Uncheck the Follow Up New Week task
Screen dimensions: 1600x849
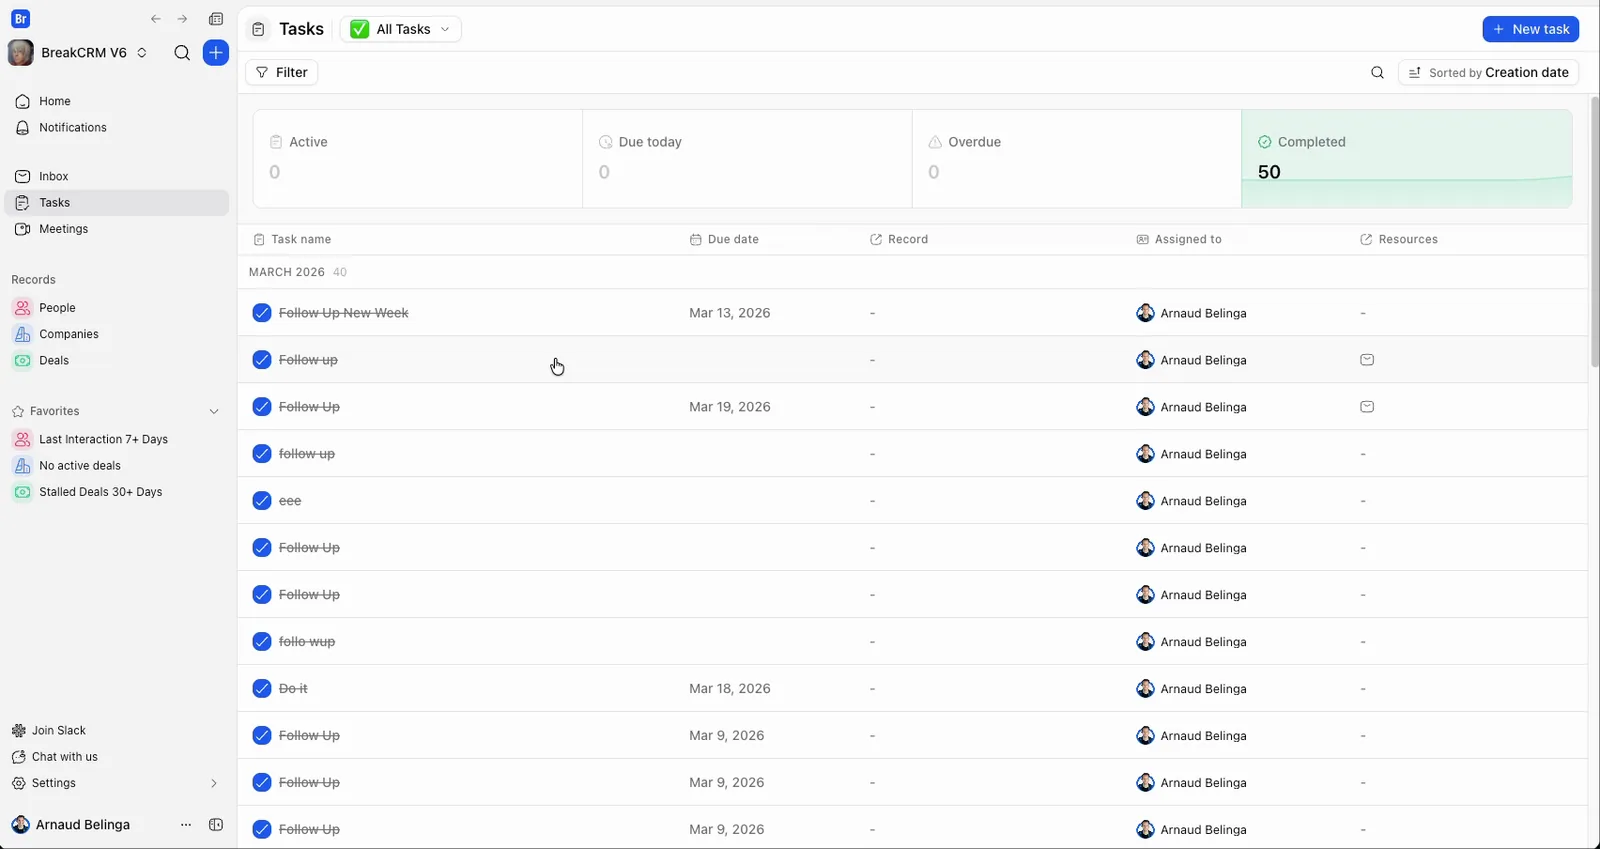tap(262, 313)
